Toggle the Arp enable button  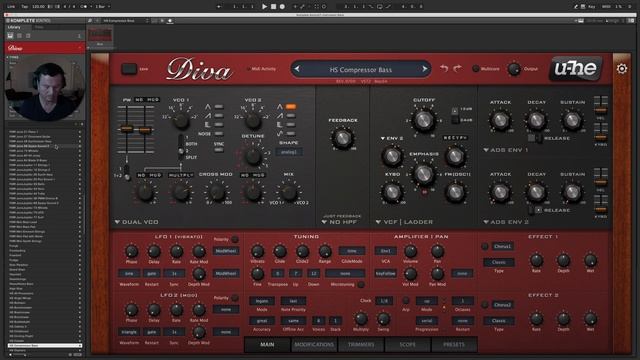point(405,301)
